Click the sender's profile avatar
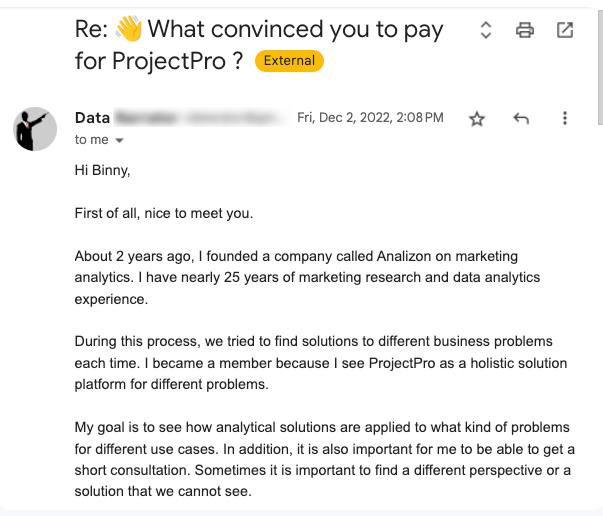 click(35, 129)
